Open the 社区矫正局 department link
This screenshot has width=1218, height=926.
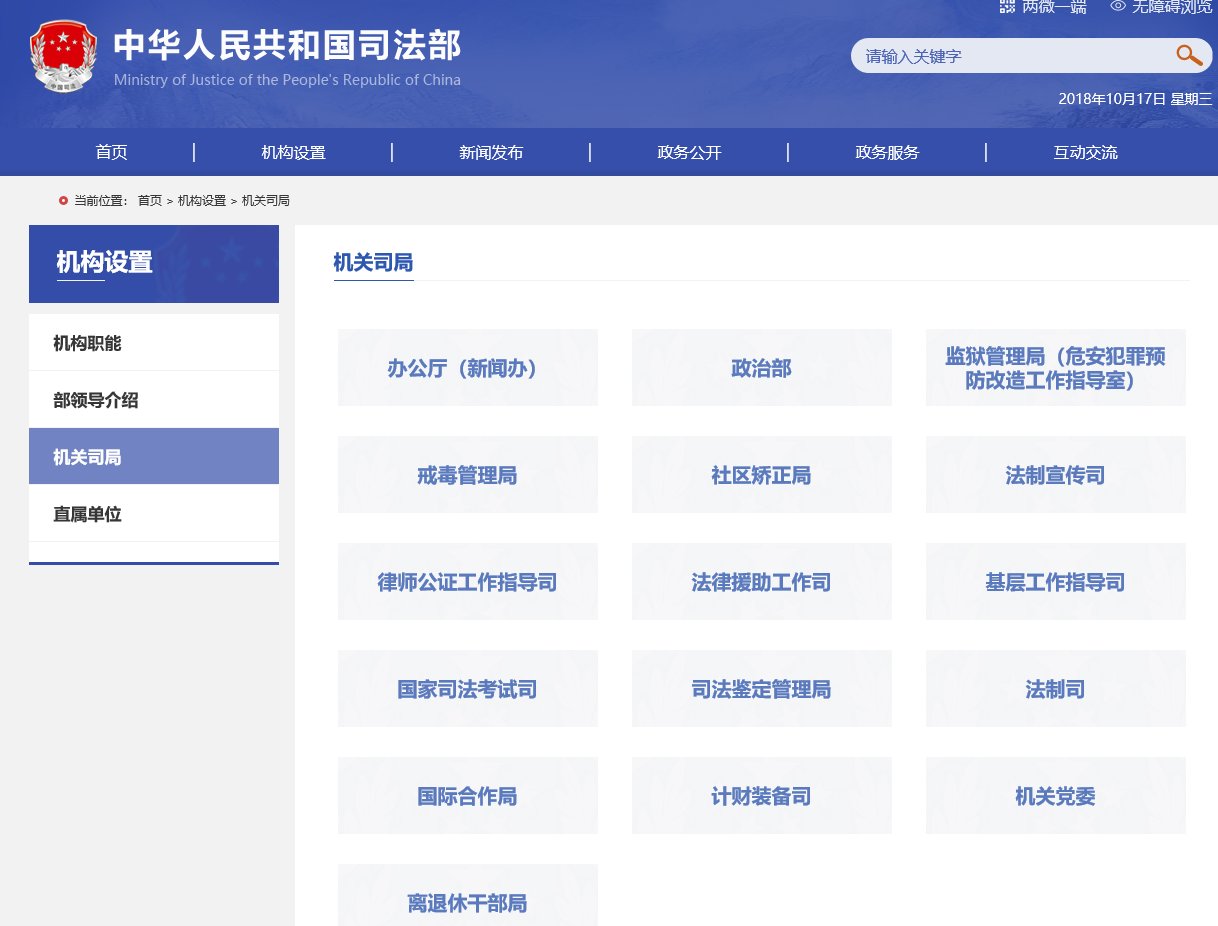point(761,475)
